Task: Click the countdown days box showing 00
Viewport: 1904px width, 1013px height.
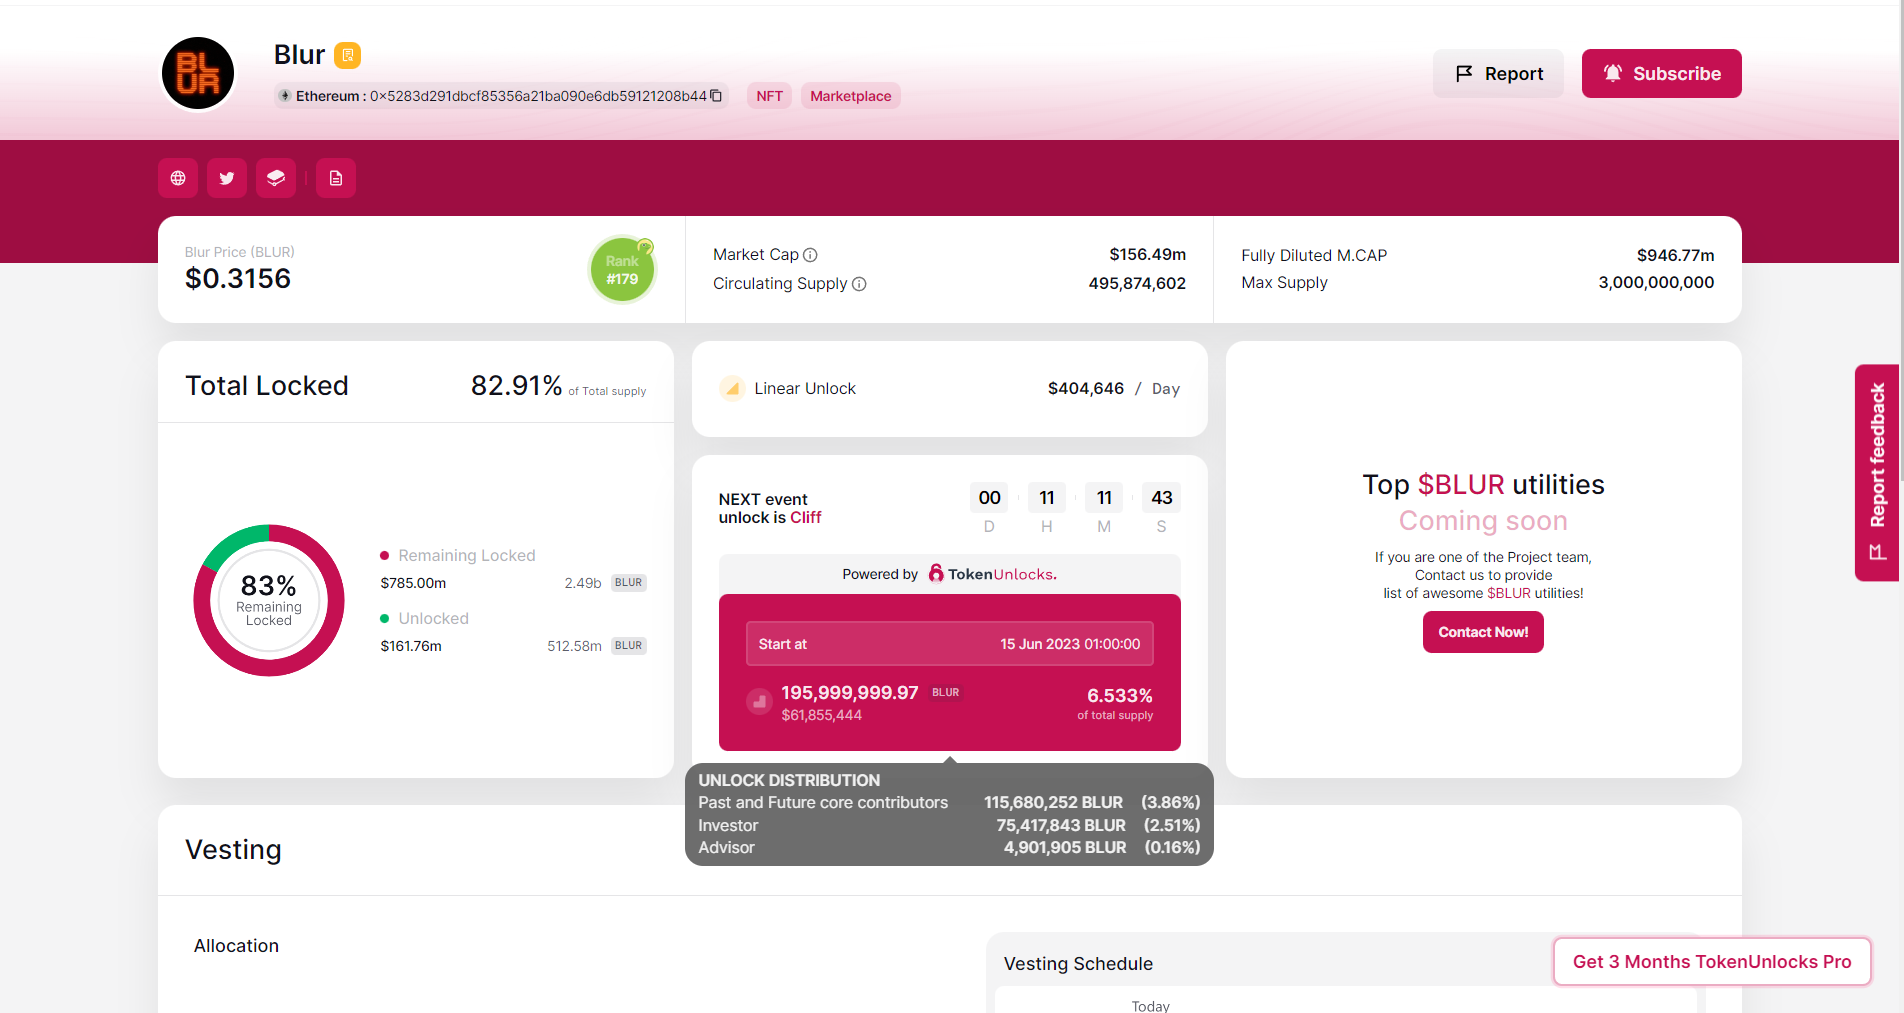Action: (989, 498)
